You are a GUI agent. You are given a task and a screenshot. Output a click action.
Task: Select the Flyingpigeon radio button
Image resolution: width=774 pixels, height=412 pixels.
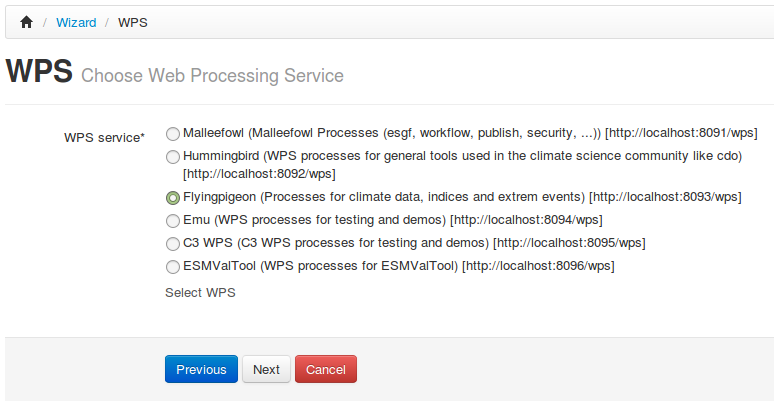click(x=173, y=197)
